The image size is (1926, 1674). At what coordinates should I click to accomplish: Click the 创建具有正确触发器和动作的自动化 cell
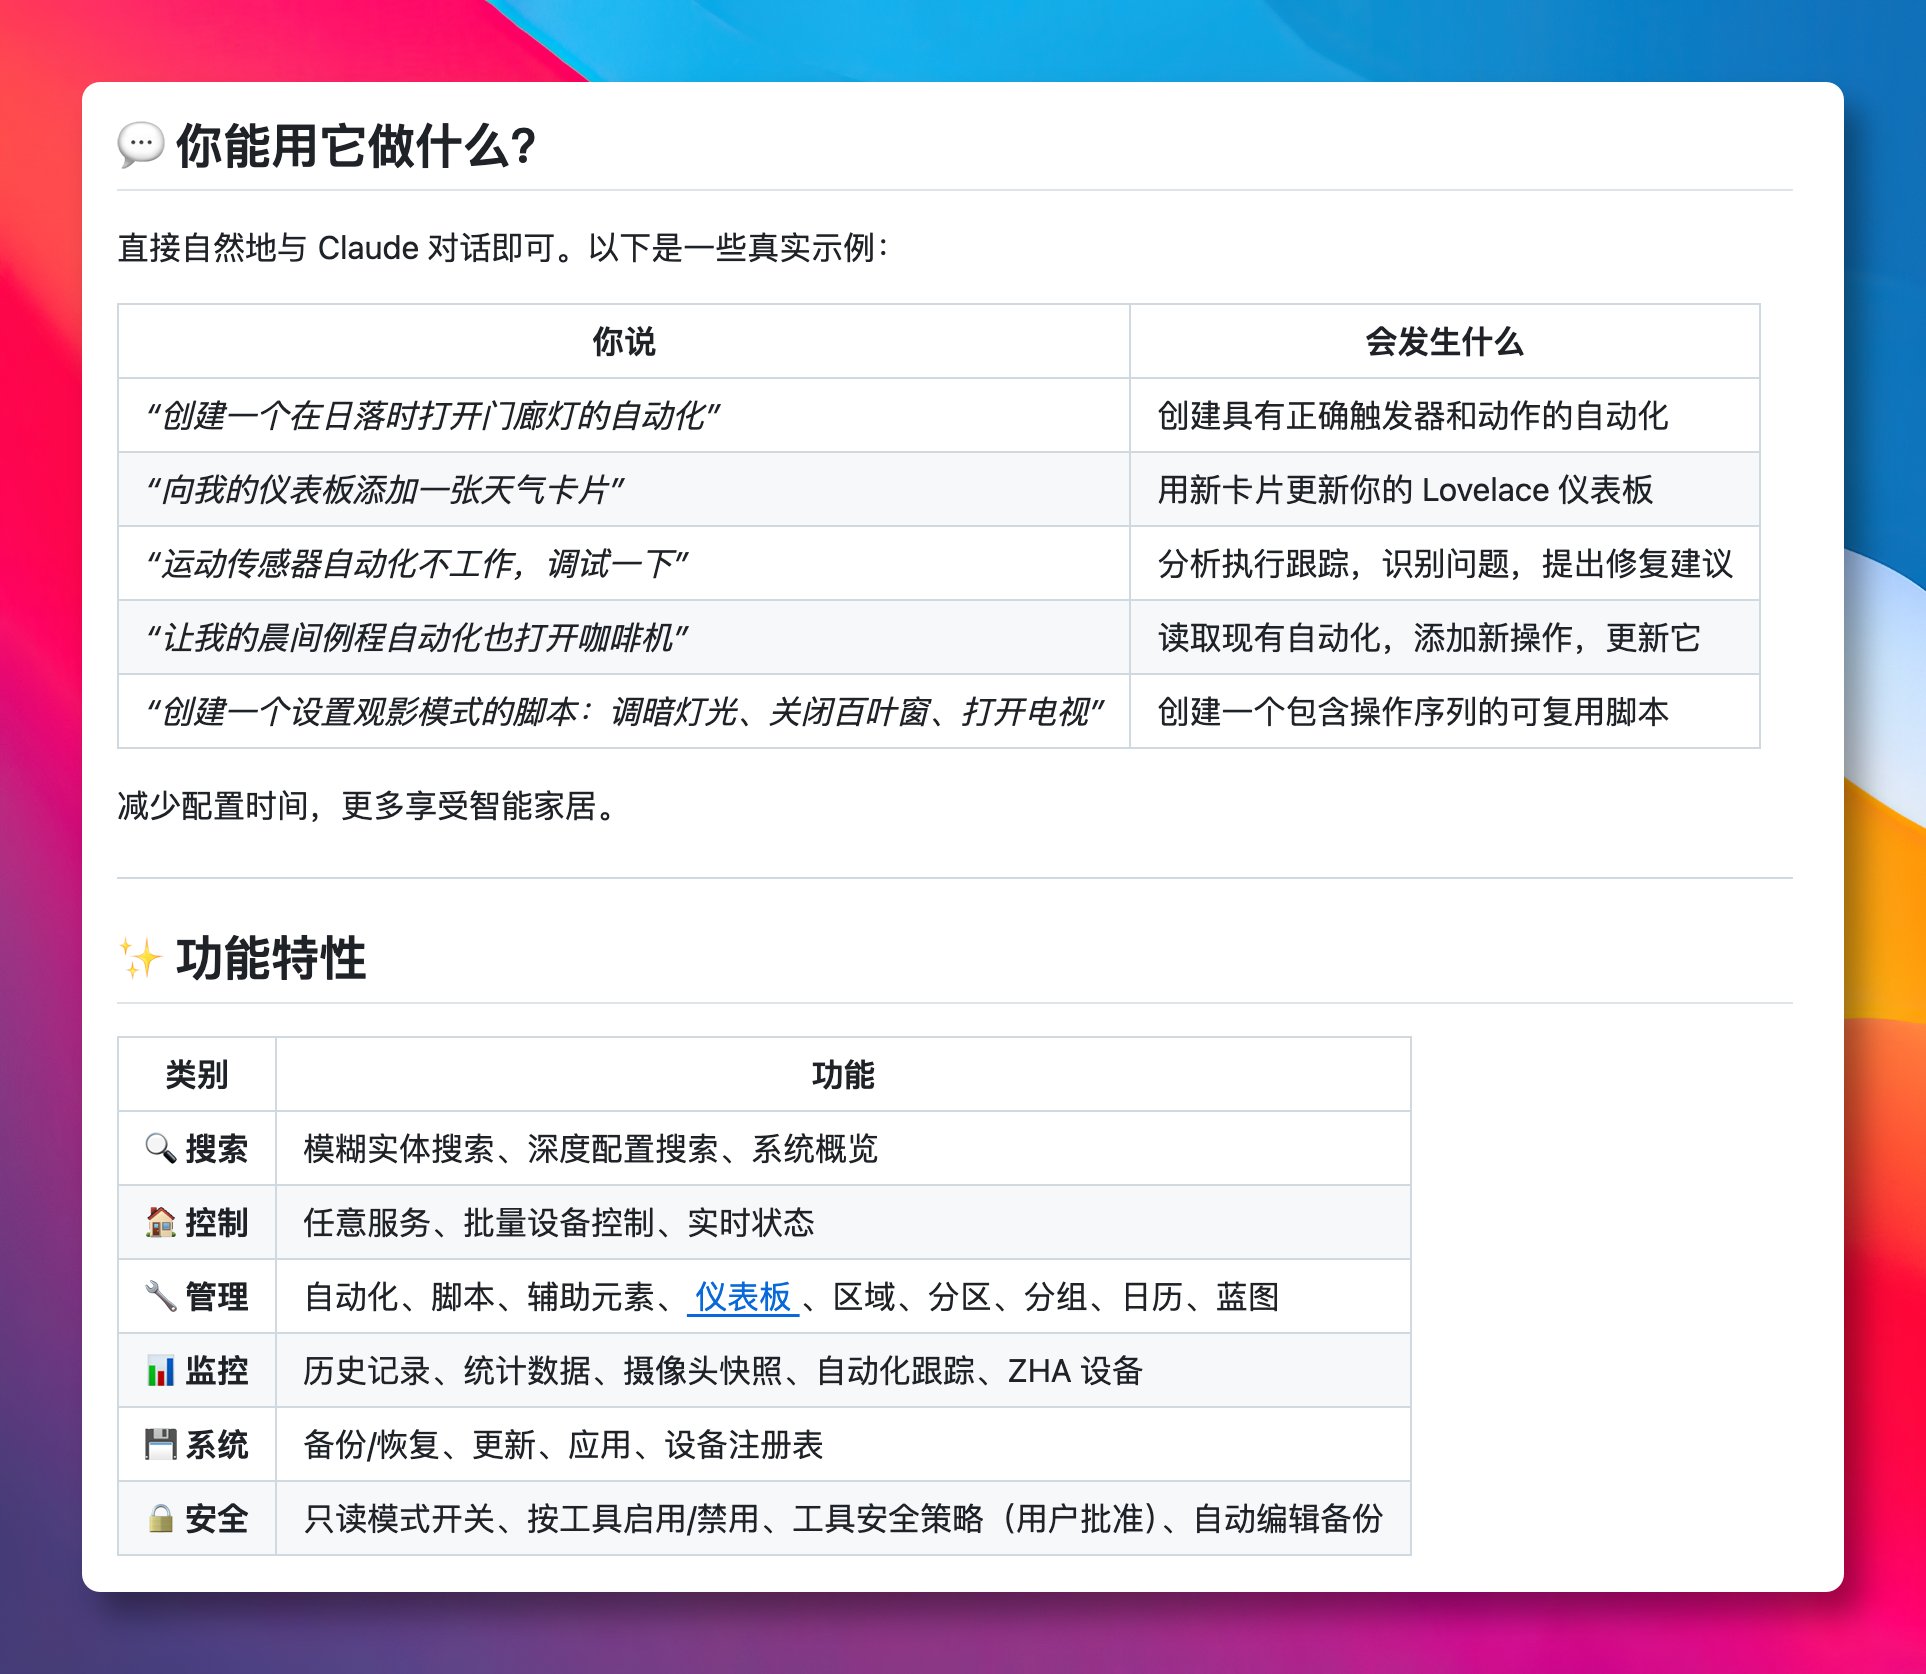[1444, 415]
